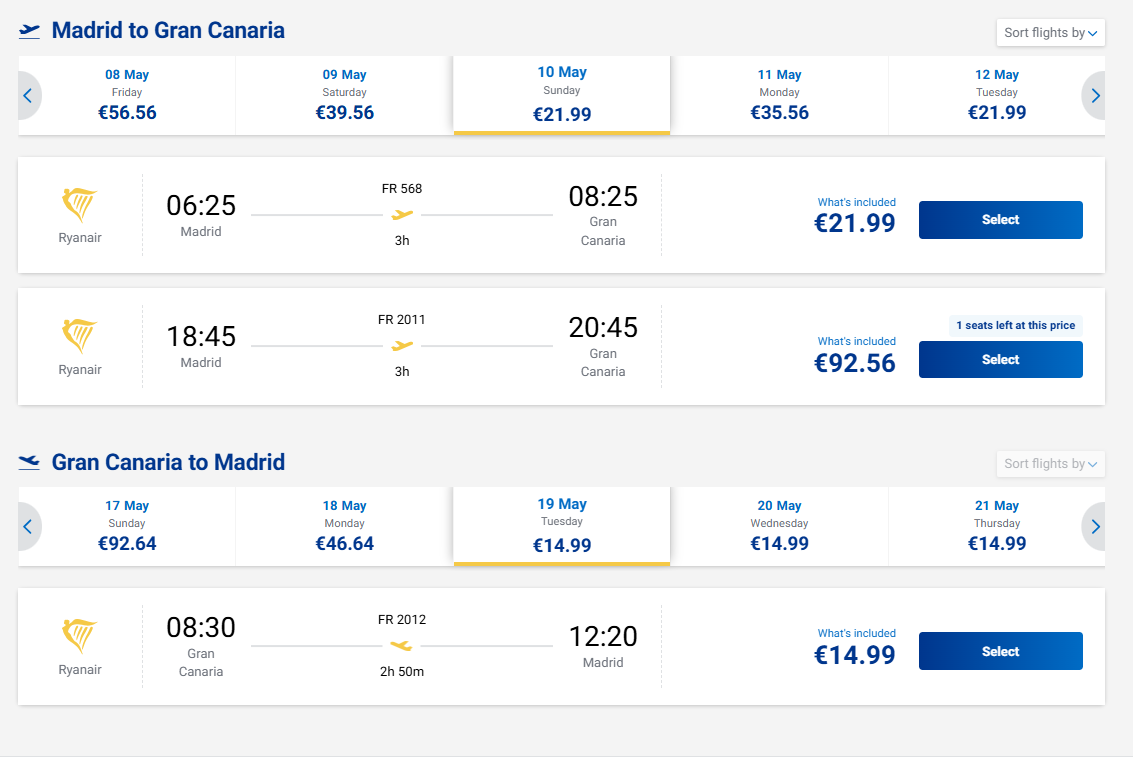Switch to the 12 May Tuesday tab
This screenshot has width=1133, height=757.
point(996,96)
